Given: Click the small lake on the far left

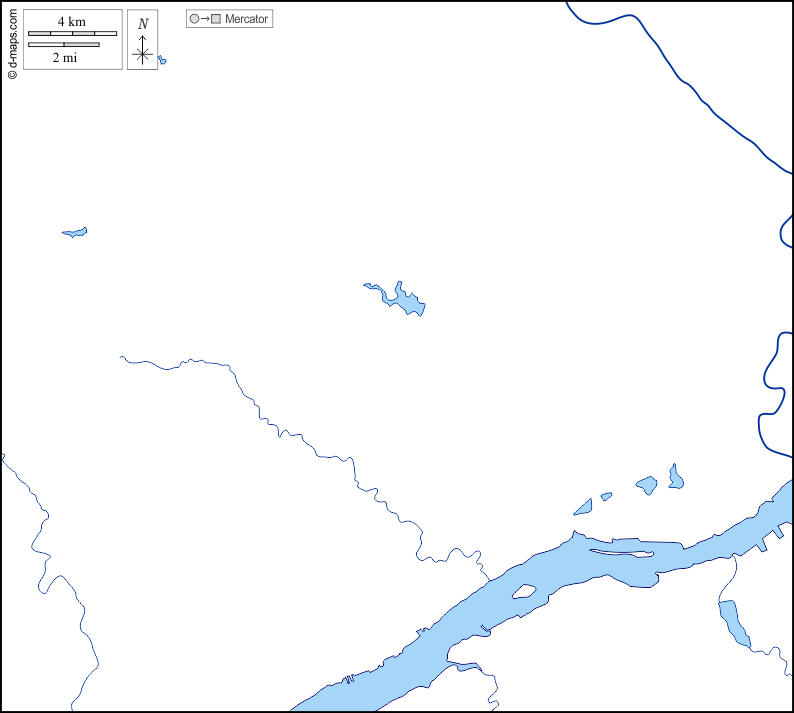Looking at the screenshot, I should pos(75,233).
